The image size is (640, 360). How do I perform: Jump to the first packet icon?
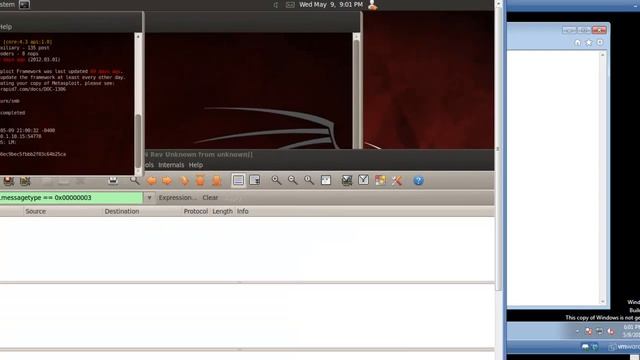click(x=200, y=180)
